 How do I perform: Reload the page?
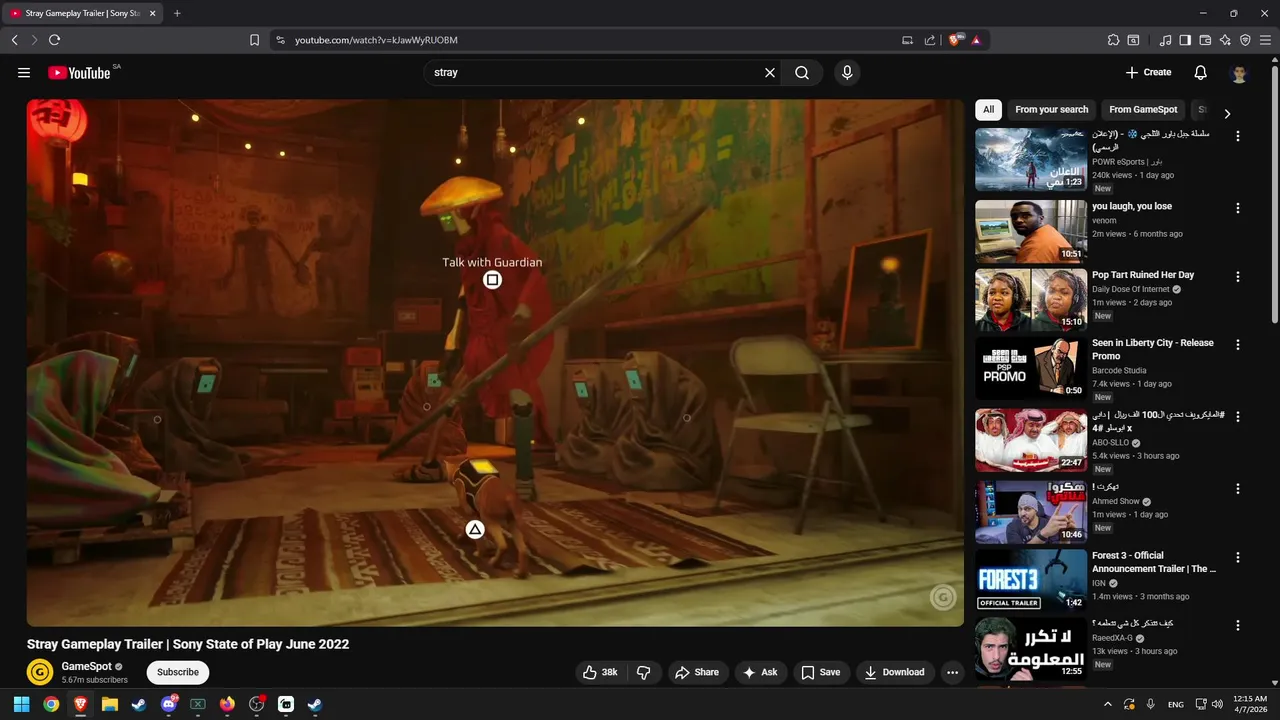click(x=54, y=40)
